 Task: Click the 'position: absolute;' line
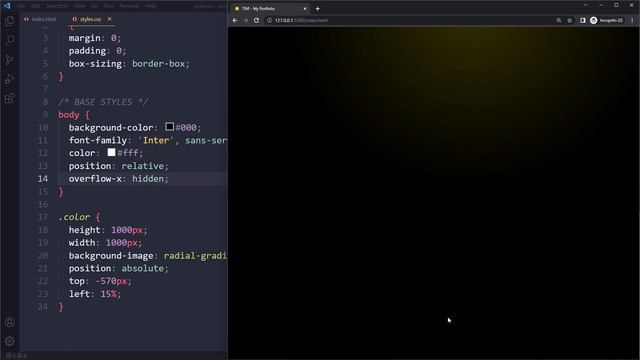[x=118, y=269]
